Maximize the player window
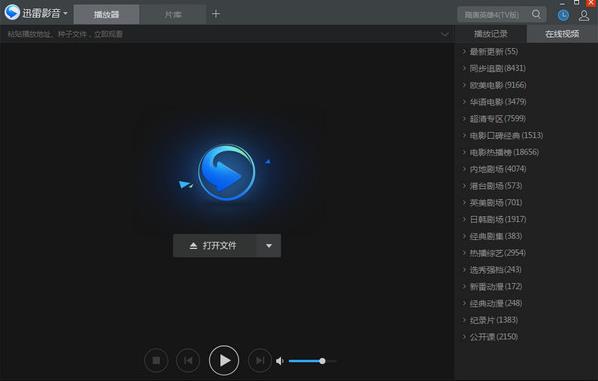The height and width of the screenshot is (381, 598). tap(576, 3)
